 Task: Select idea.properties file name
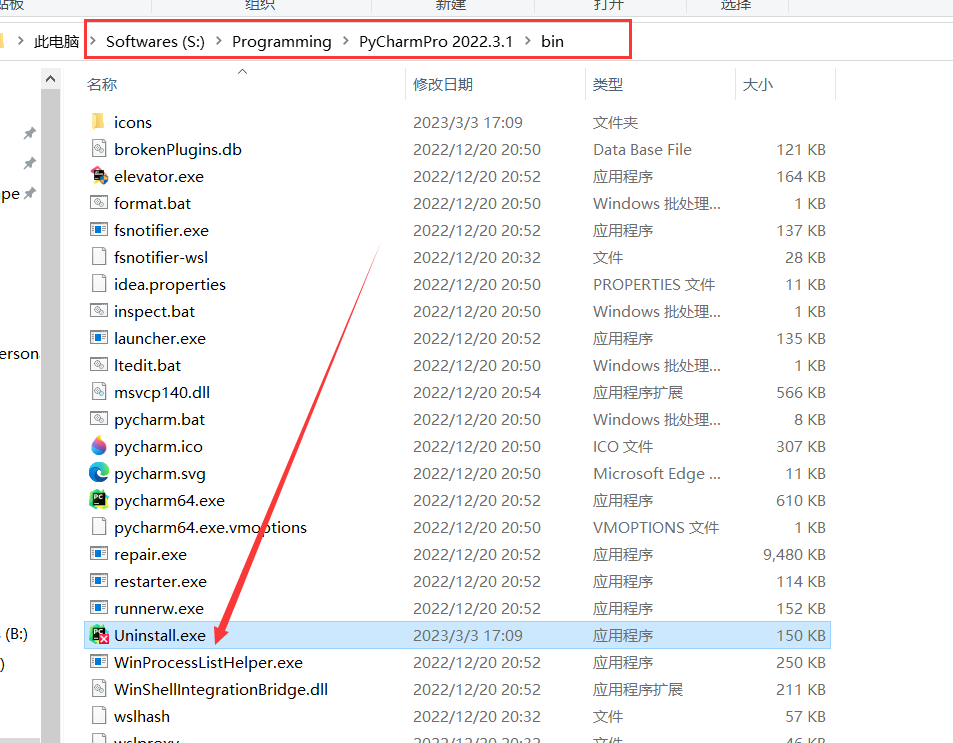170,285
